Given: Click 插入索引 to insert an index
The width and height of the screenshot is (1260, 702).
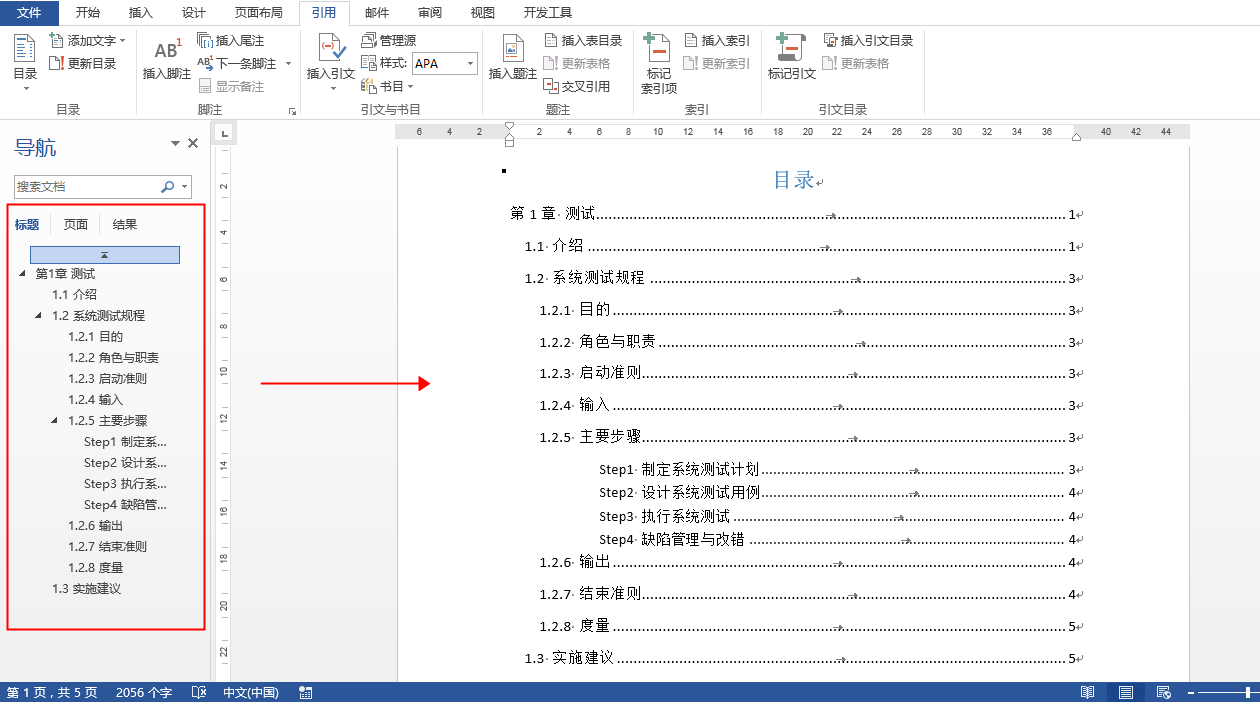Looking at the screenshot, I should pos(717,41).
